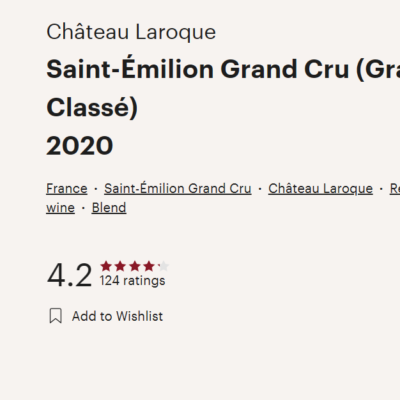
Task: Click the third red rating star
Action: (x=135, y=266)
